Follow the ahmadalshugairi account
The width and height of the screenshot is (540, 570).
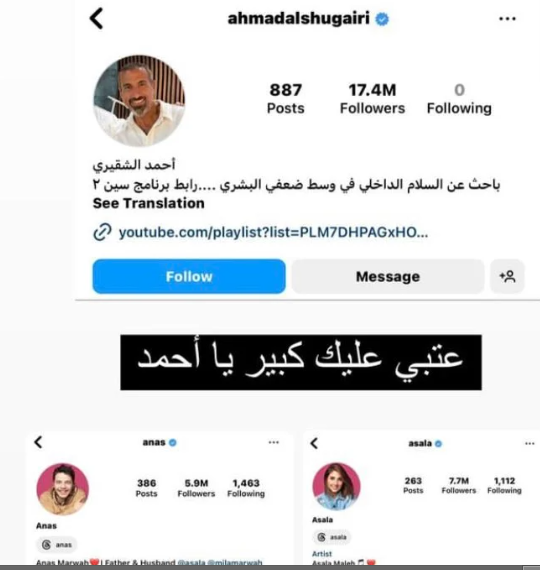[x=189, y=277]
